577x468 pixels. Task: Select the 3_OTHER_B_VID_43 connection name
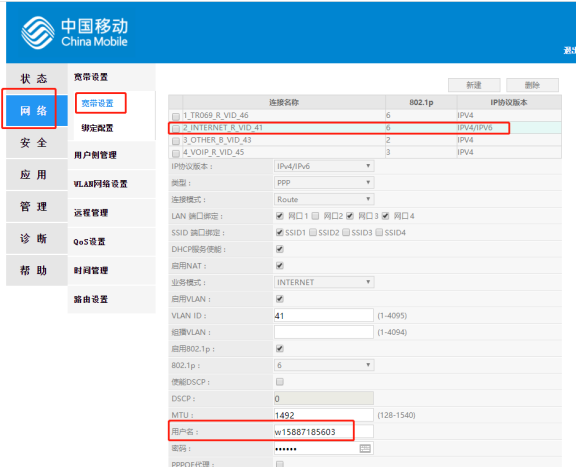(217, 140)
